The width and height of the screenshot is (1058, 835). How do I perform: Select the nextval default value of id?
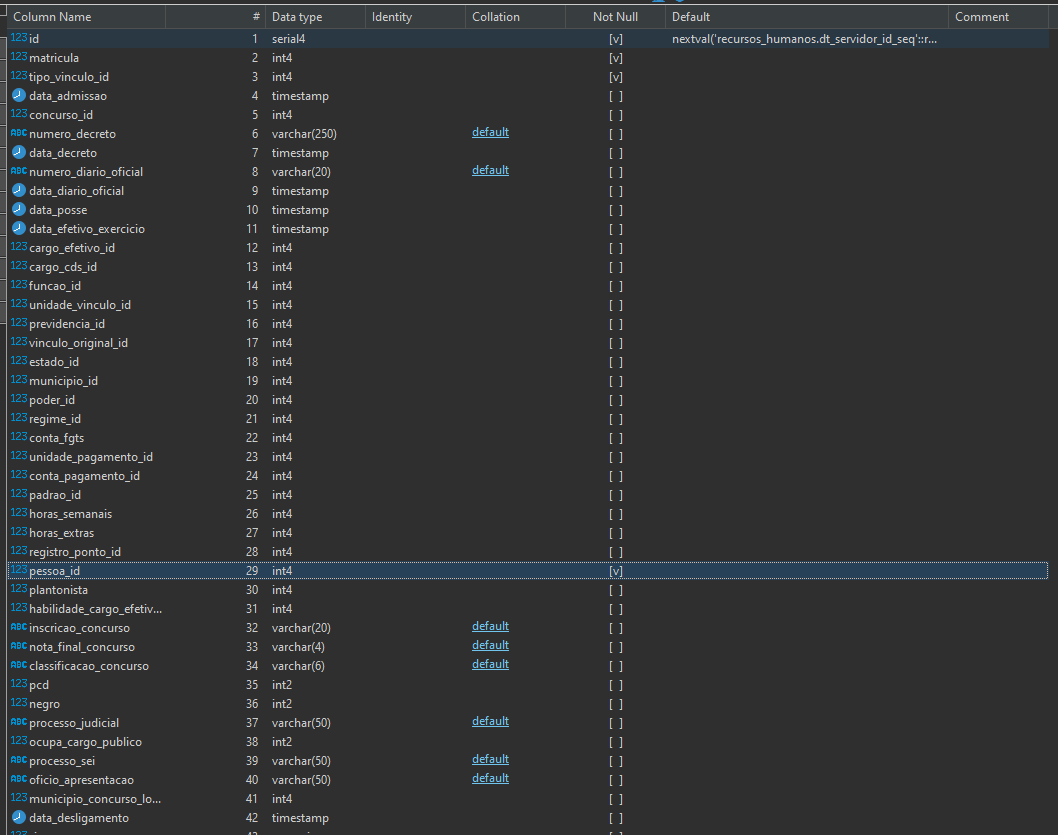[804, 39]
